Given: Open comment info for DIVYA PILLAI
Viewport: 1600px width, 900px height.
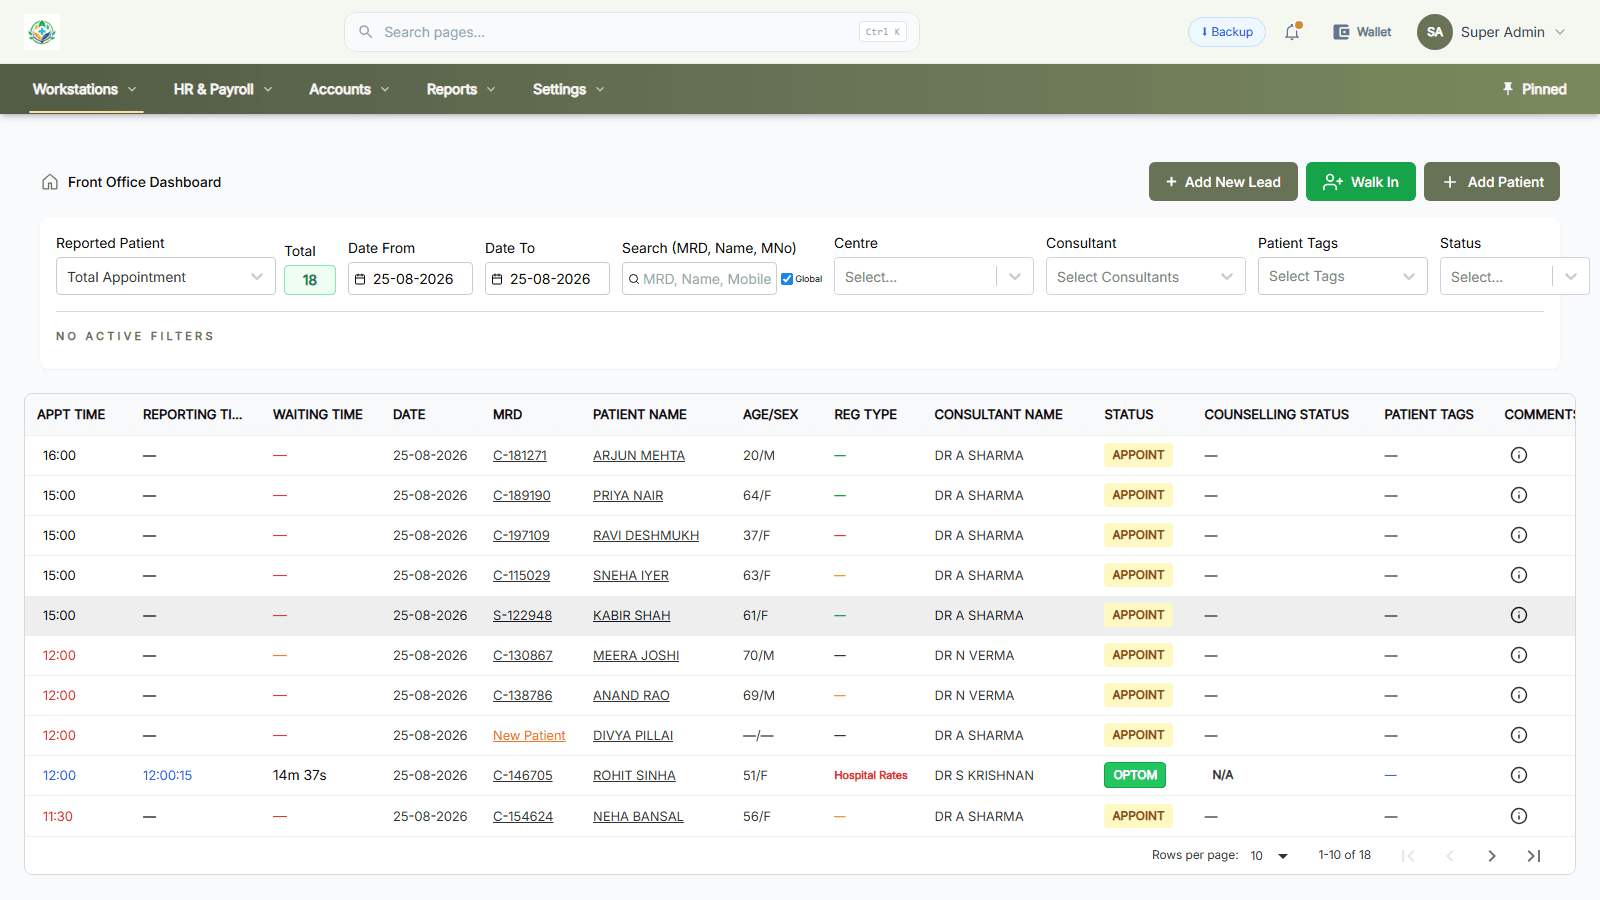Looking at the screenshot, I should tap(1519, 735).
